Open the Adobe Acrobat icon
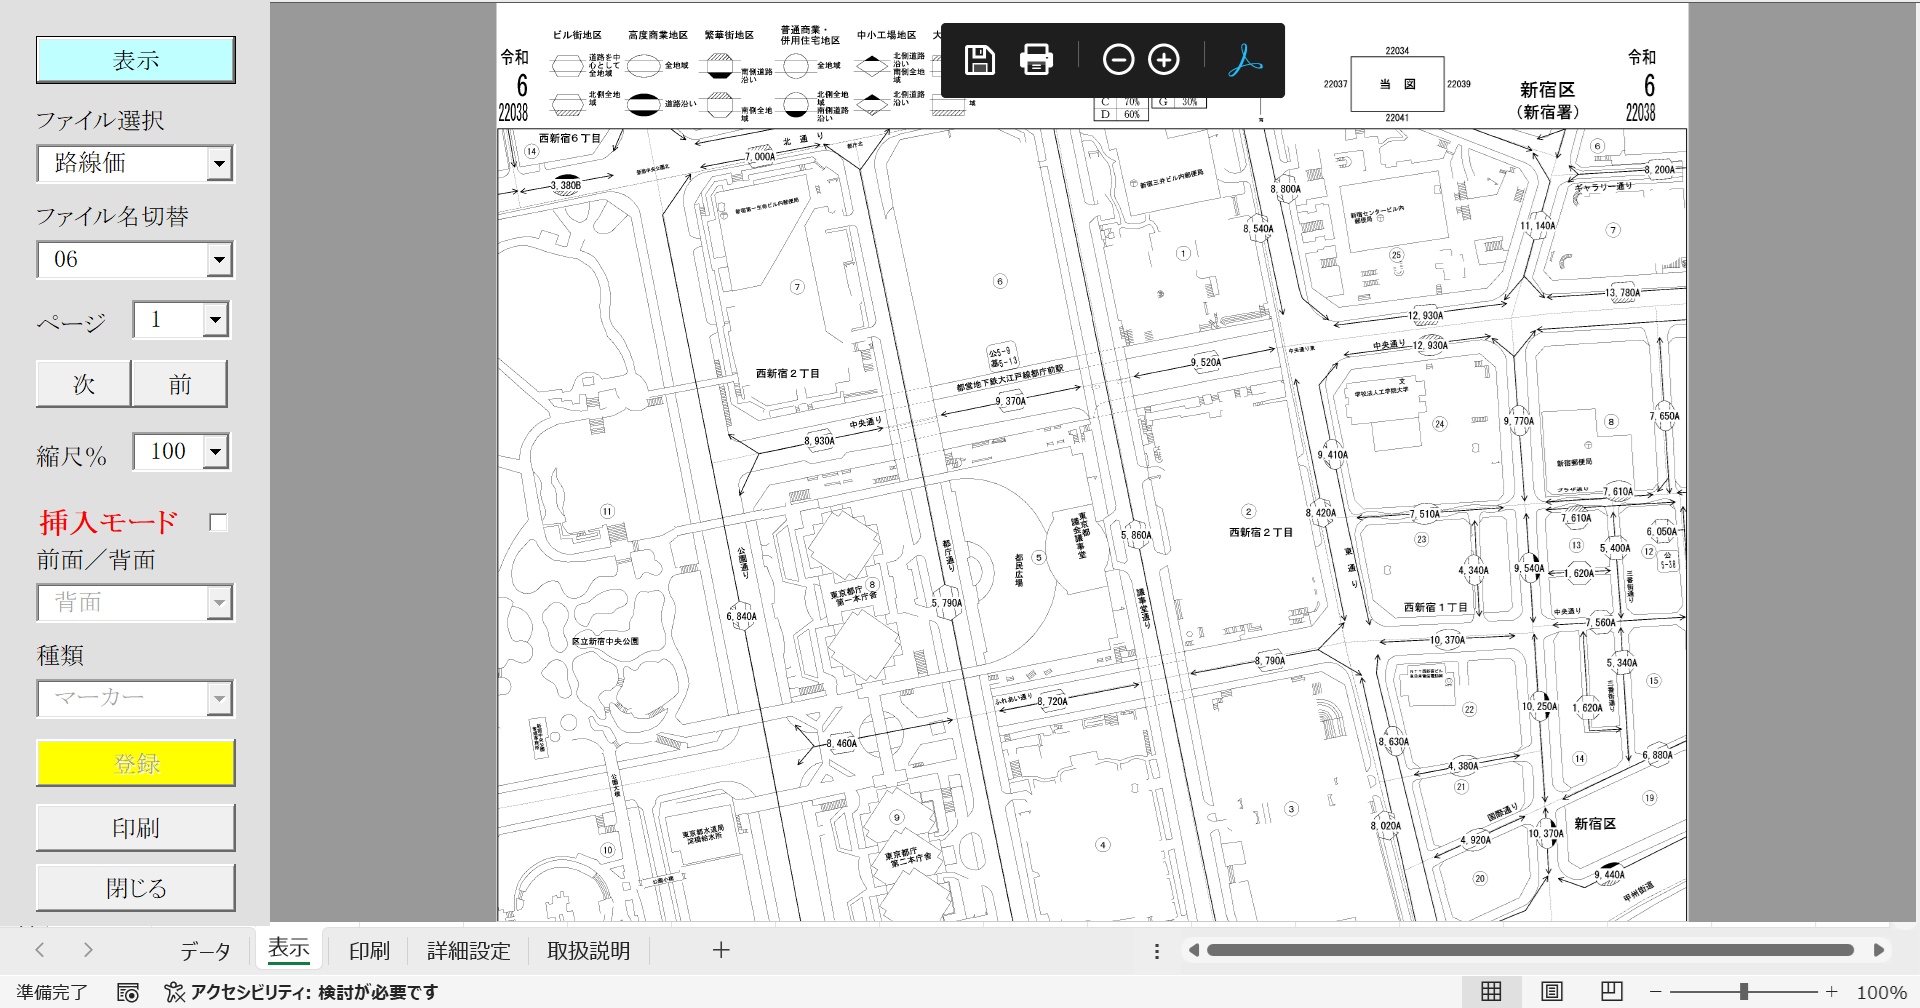This screenshot has width=1920, height=1008. click(1245, 60)
